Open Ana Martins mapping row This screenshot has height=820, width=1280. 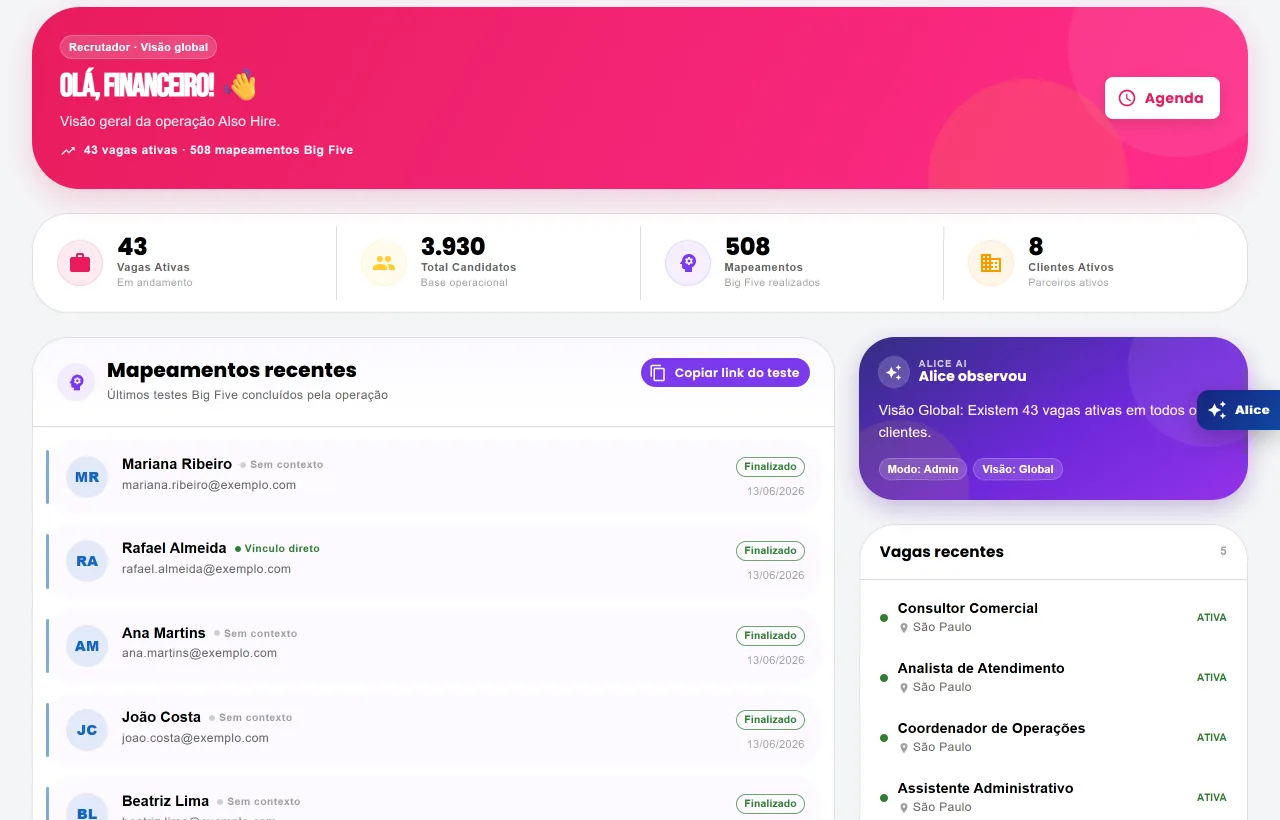pyautogui.click(x=432, y=645)
